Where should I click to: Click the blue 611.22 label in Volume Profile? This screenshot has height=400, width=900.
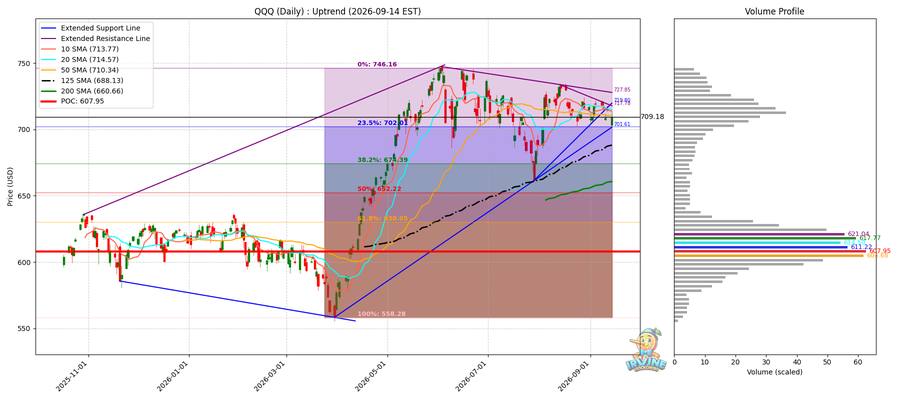861,247
